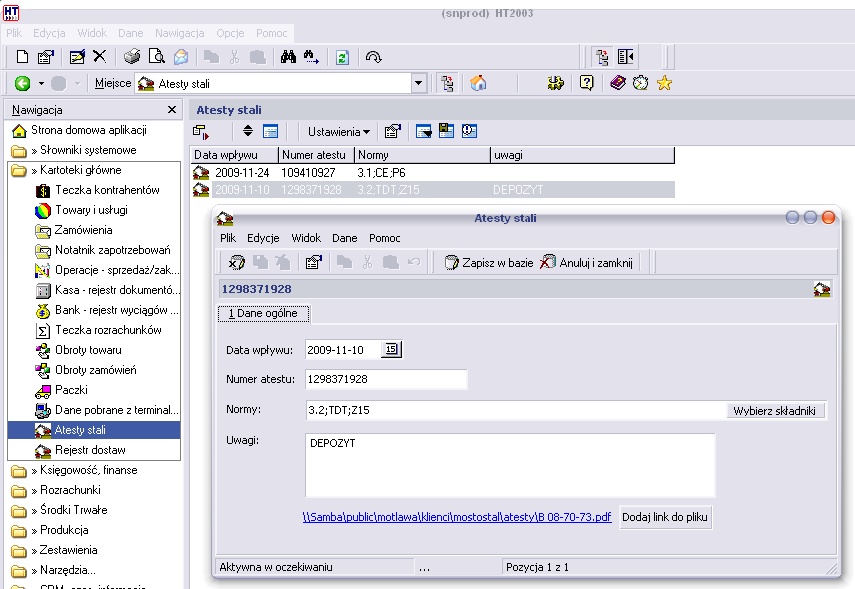
Task: Open the Pomoc menu in the dialog
Action: [x=384, y=238]
